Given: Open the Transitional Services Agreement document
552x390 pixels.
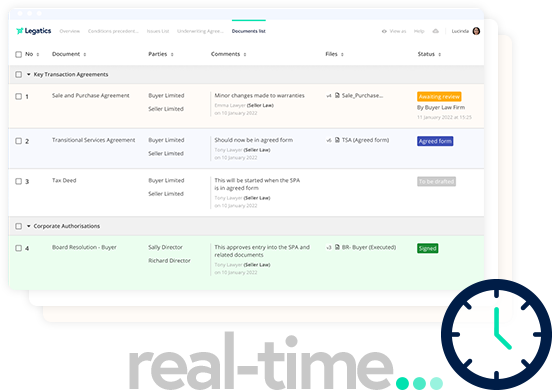Looking at the screenshot, I should click(x=93, y=140).
